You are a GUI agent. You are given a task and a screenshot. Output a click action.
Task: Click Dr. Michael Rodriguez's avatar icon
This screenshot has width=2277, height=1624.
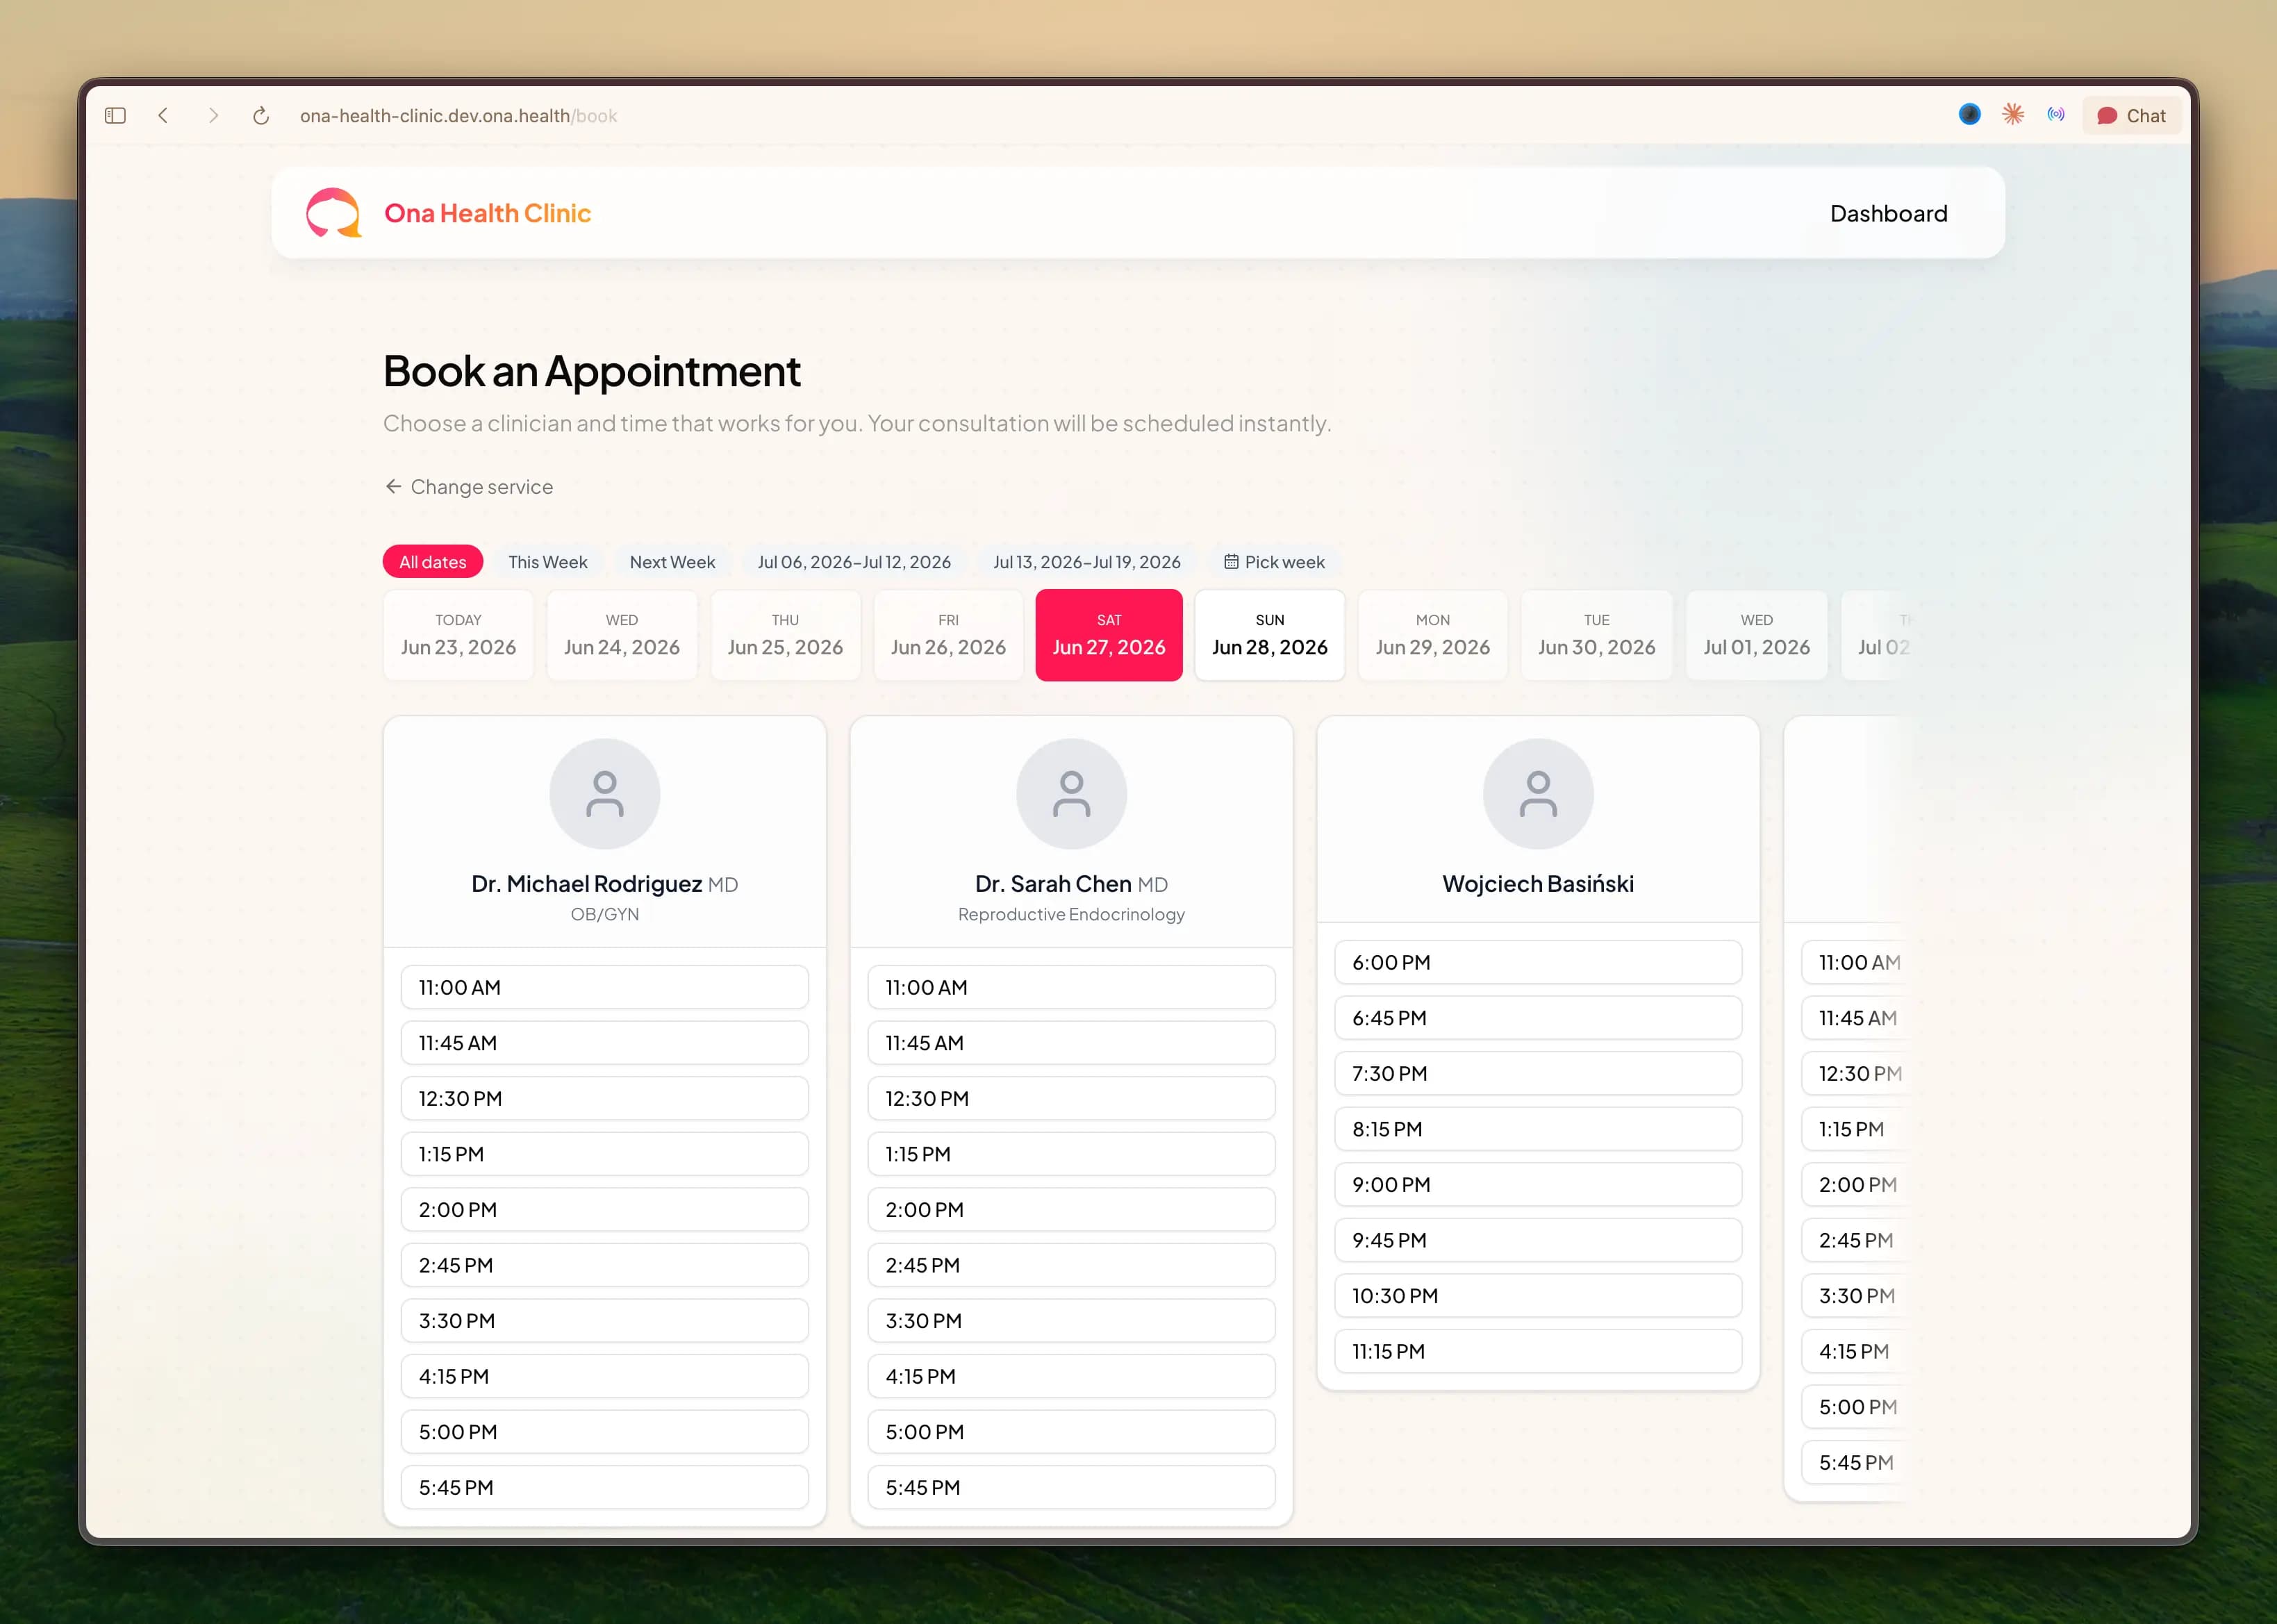point(604,794)
